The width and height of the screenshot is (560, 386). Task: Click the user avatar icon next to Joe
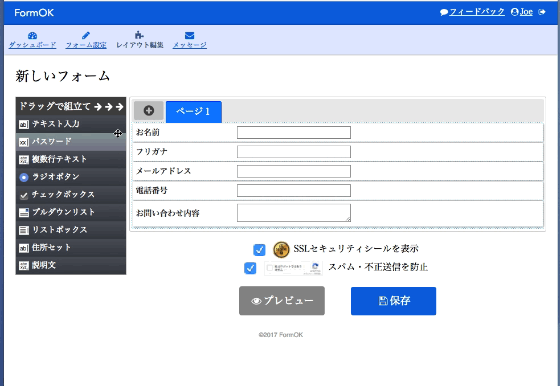coord(515,12)
